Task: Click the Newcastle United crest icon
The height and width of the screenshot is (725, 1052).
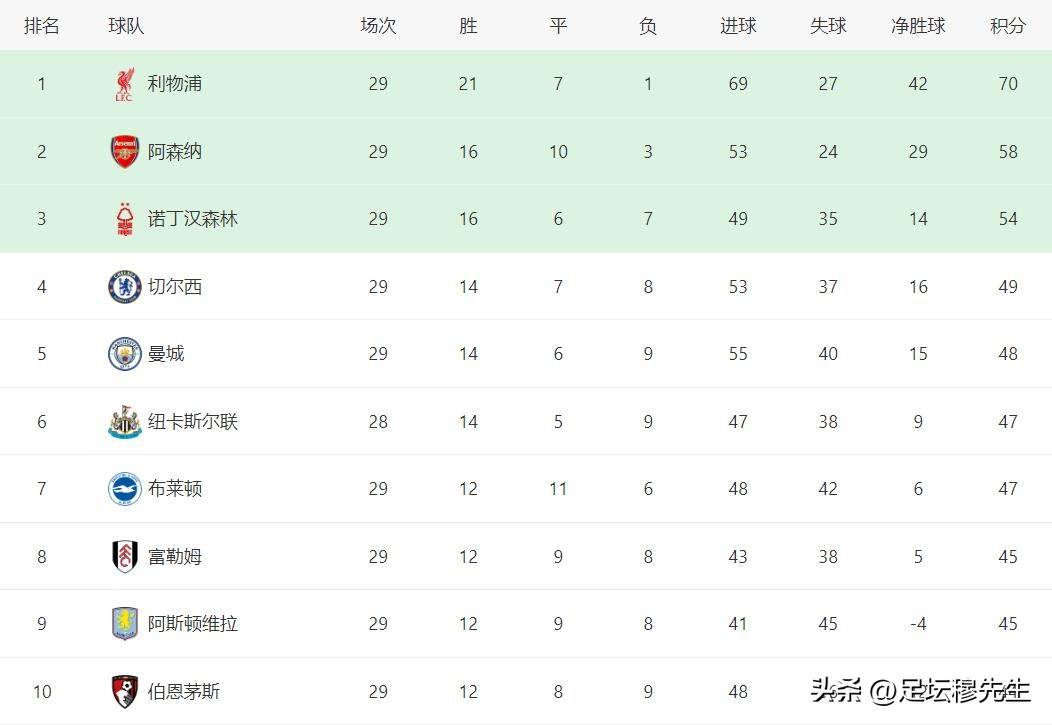Action: [124, 422]
